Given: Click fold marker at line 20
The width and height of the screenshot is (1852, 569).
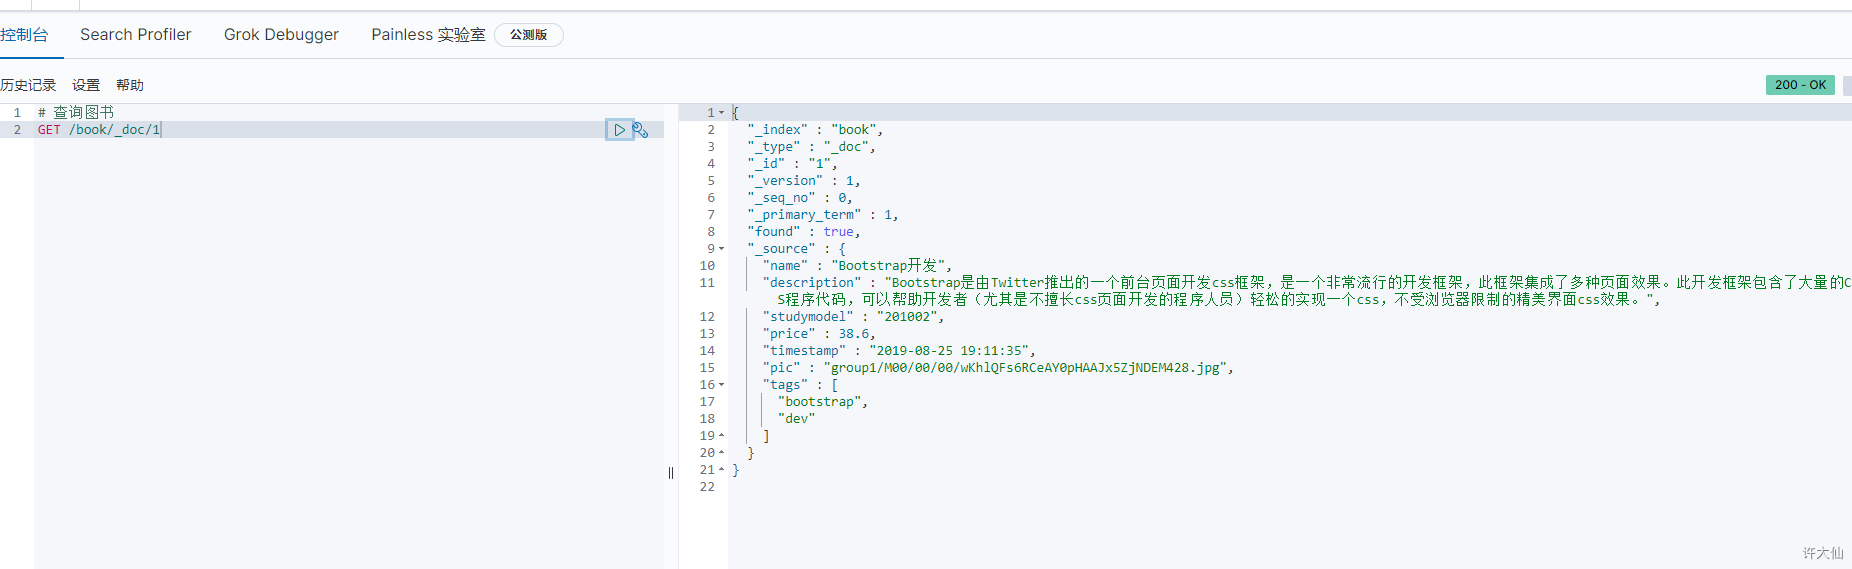Looking at the screenshot, I should [x=722, y=453].
